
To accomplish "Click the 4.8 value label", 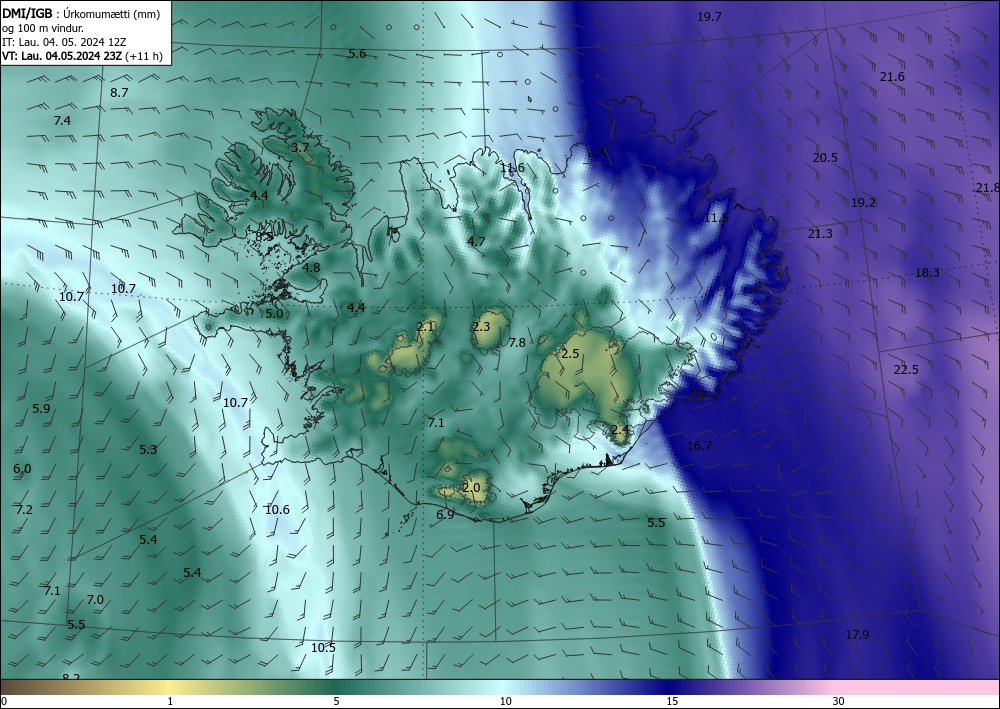I will point(311,268).
